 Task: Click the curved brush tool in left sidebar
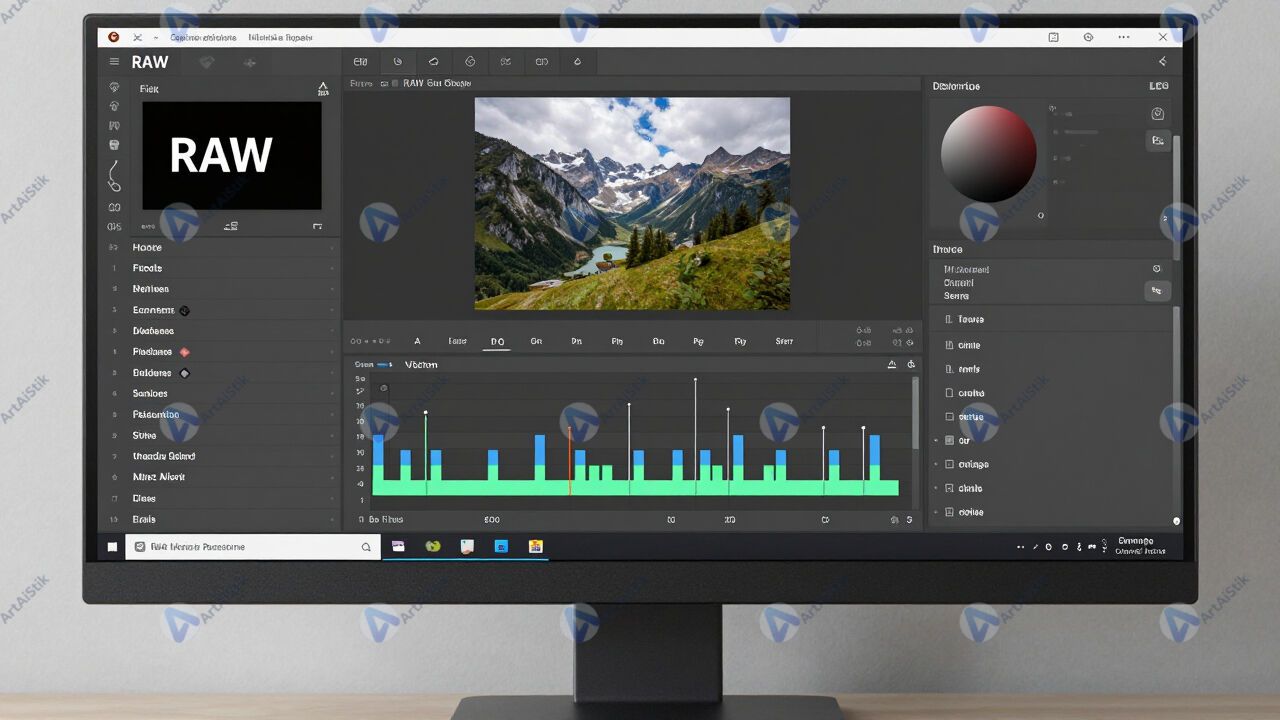coord(114,176)
